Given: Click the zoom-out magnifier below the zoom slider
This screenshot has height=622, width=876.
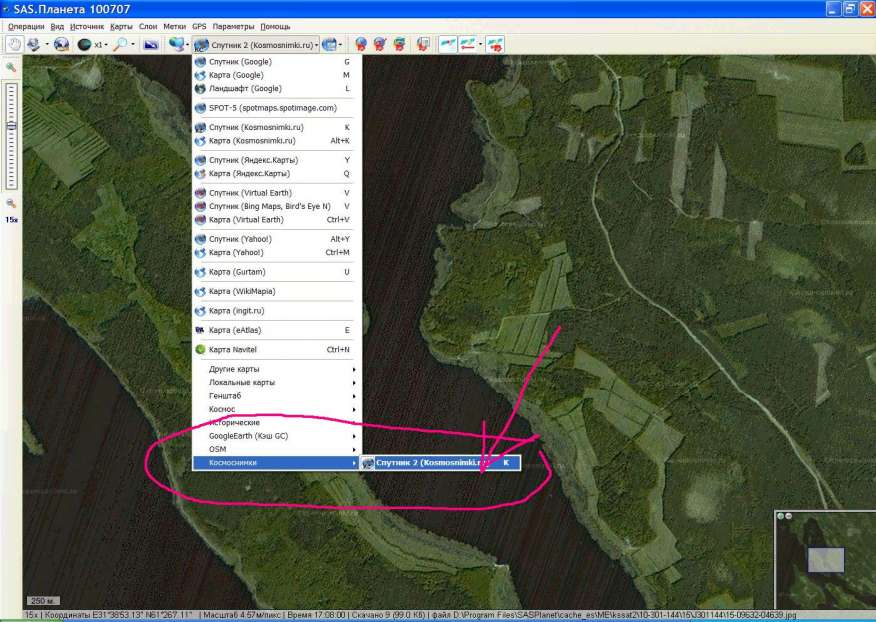Looking at the screenshot, I should click(x=11, y=203).
